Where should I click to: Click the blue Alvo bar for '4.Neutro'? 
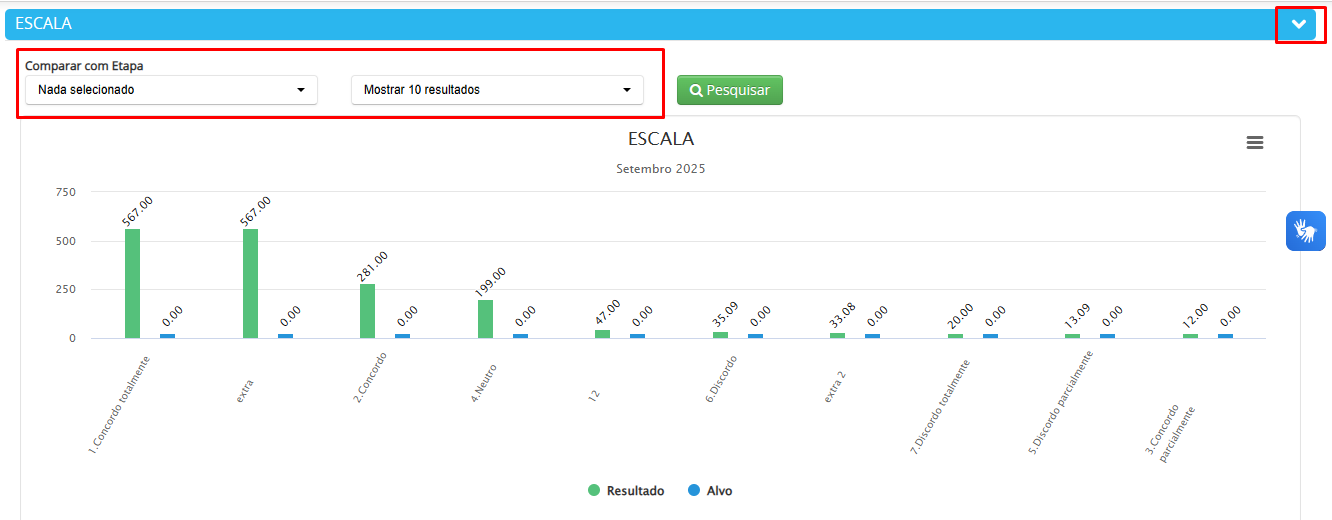pyautogui.click(x=520, y=336)
